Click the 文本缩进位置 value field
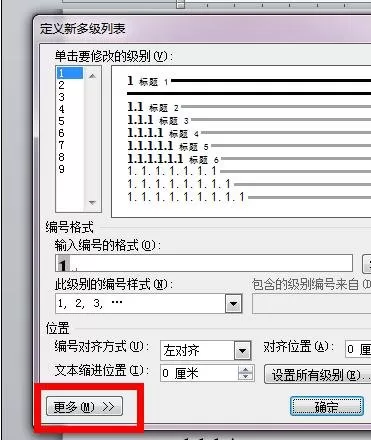This screenshot has width=371, height=440. pyautogui.click(x=199, y=373)
